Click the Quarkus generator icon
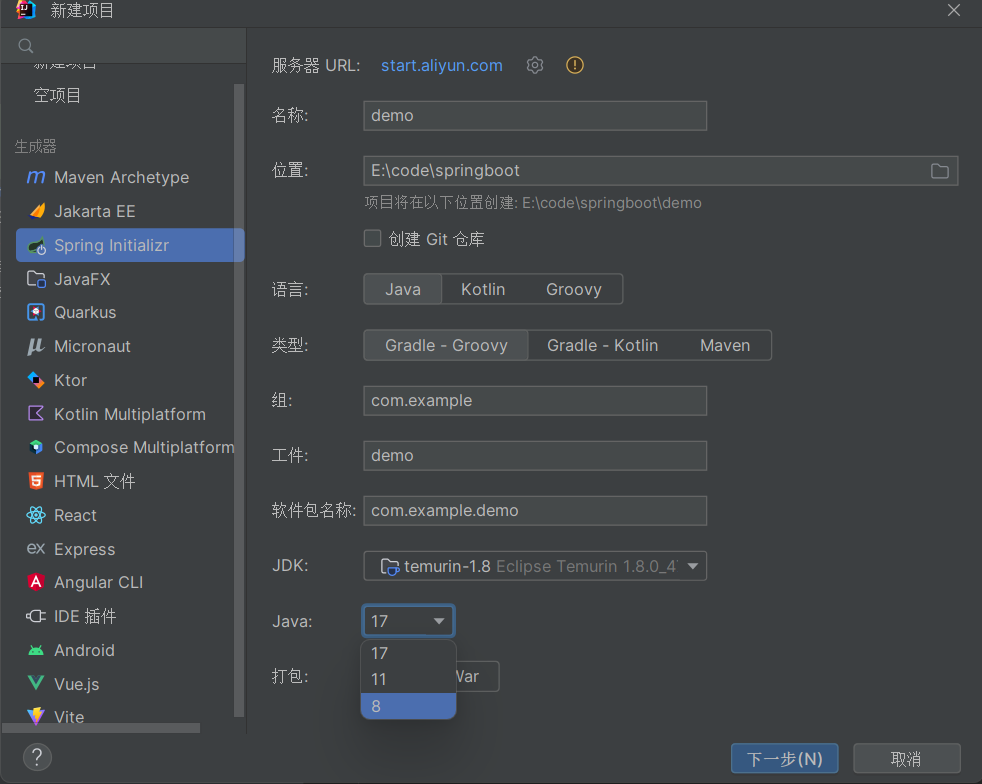 (x=36, y=312)
